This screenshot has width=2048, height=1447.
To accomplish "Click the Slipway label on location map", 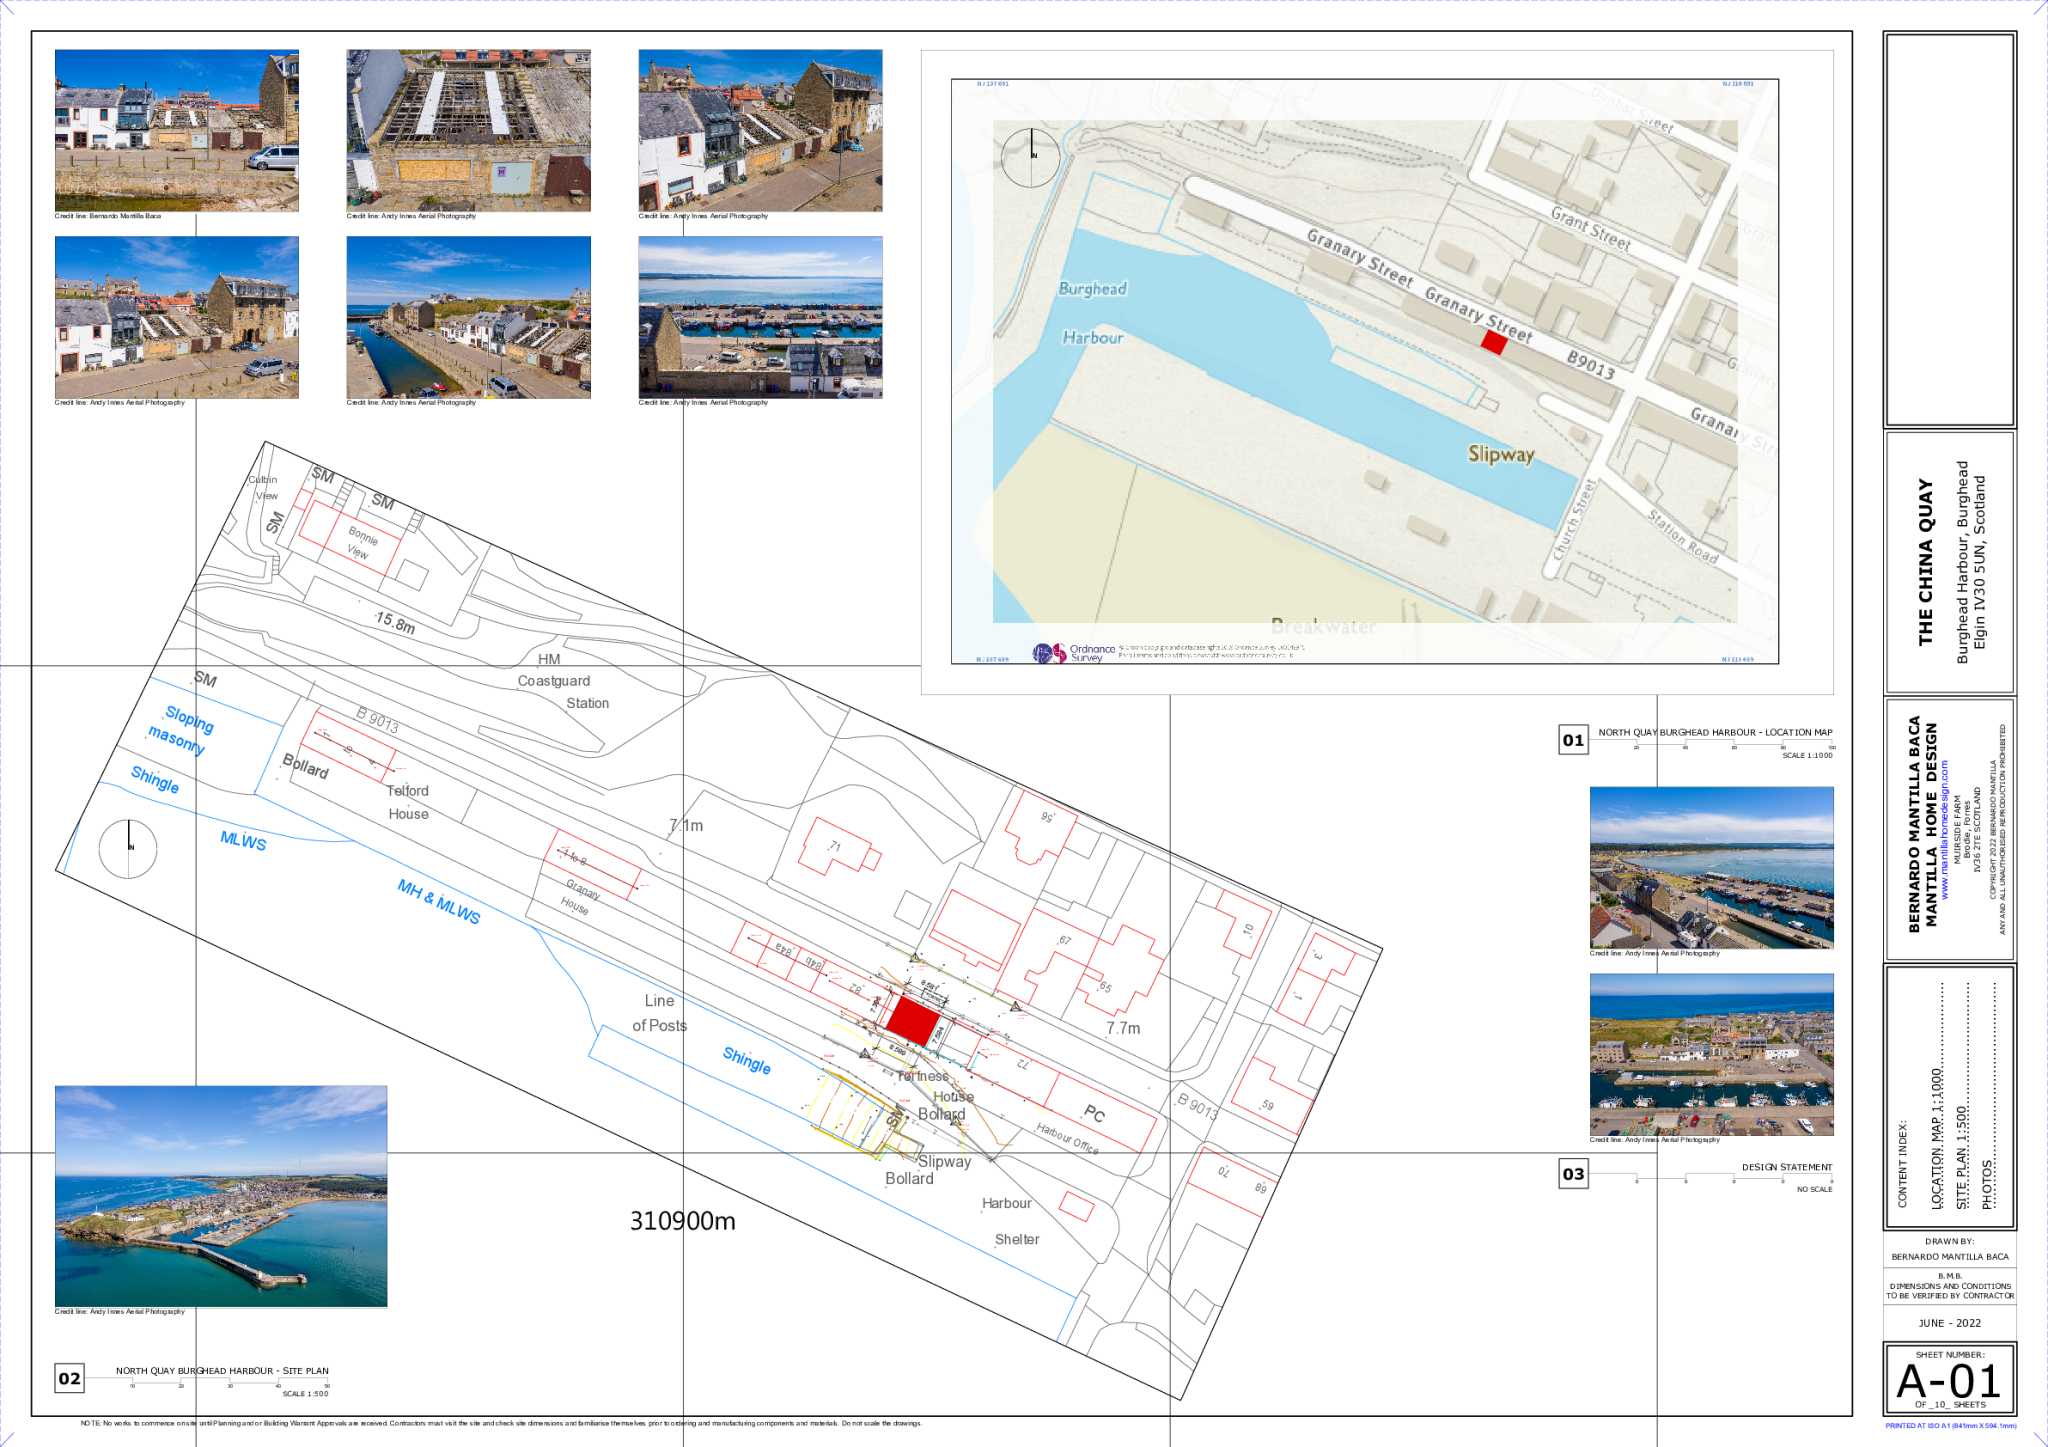I will point(1500,454).
